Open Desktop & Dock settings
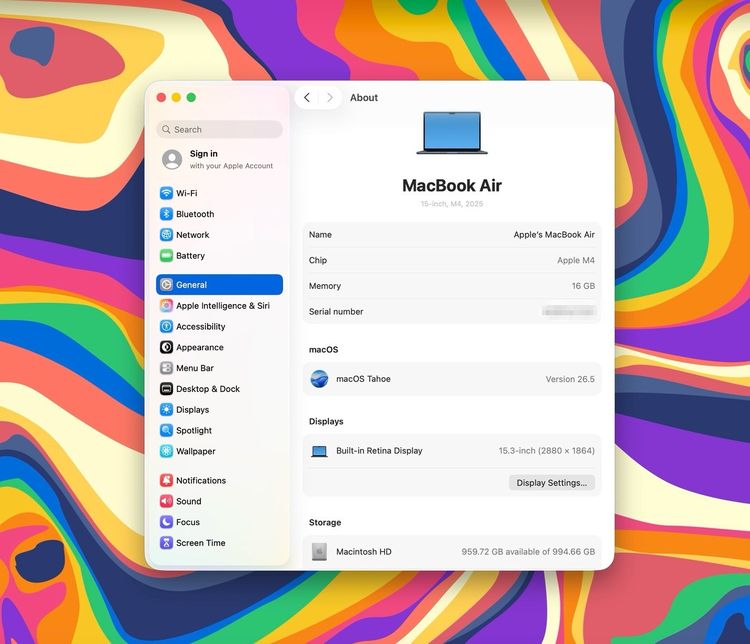This screenshot has height=644, width=750. [220, 389]
